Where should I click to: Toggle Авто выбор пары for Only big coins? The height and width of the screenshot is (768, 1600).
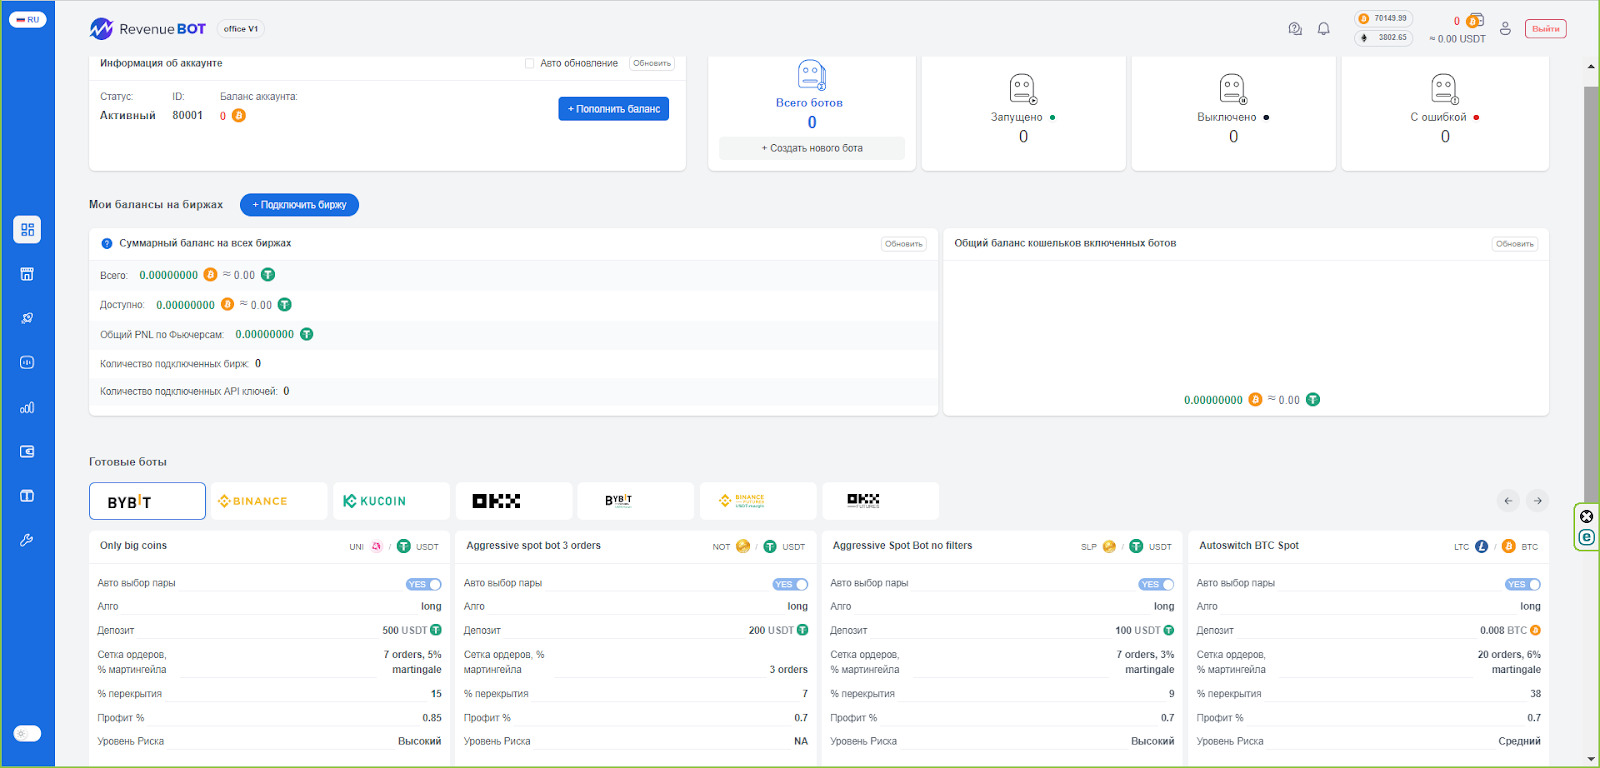423,584
